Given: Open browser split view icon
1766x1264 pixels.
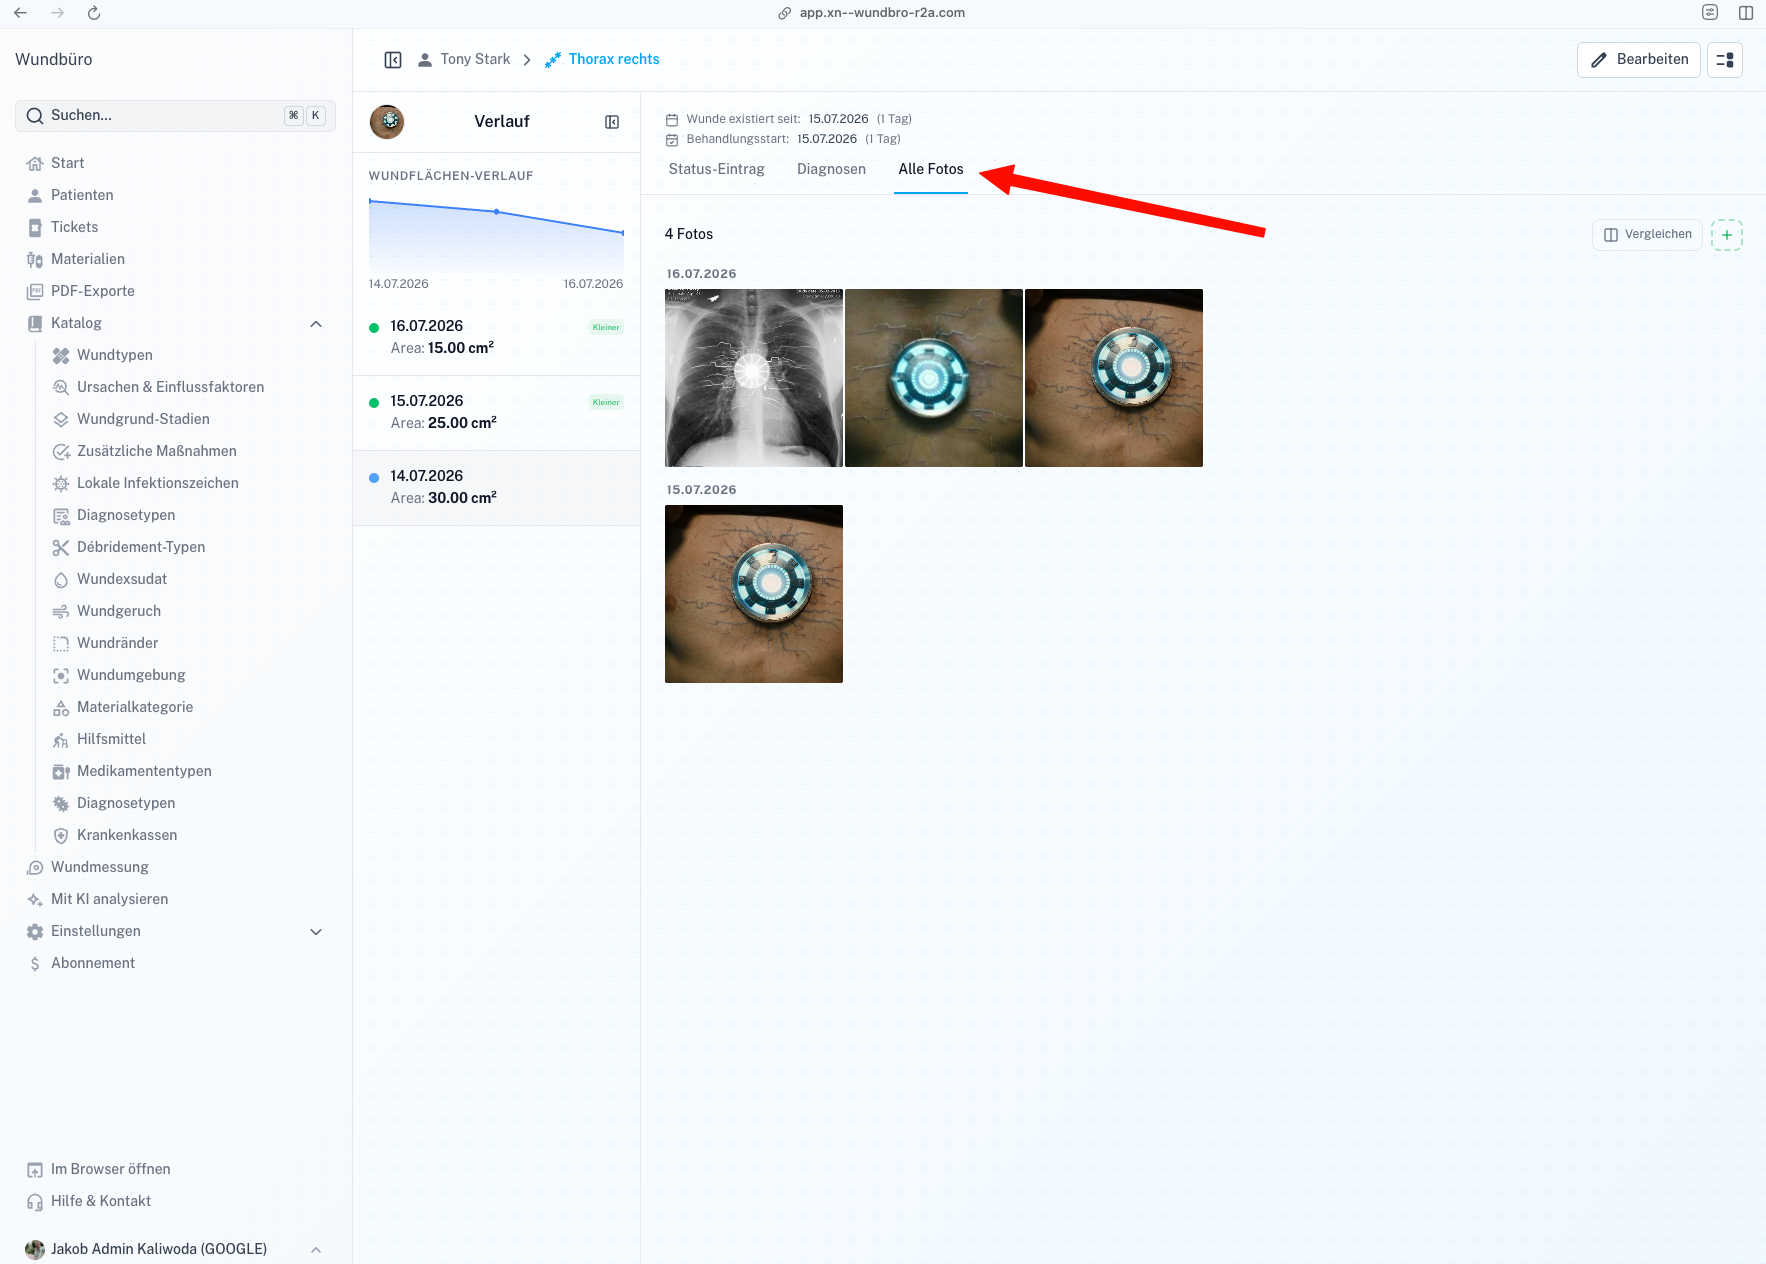Looking at the screenshot, I should click(x=1746, y=13).
